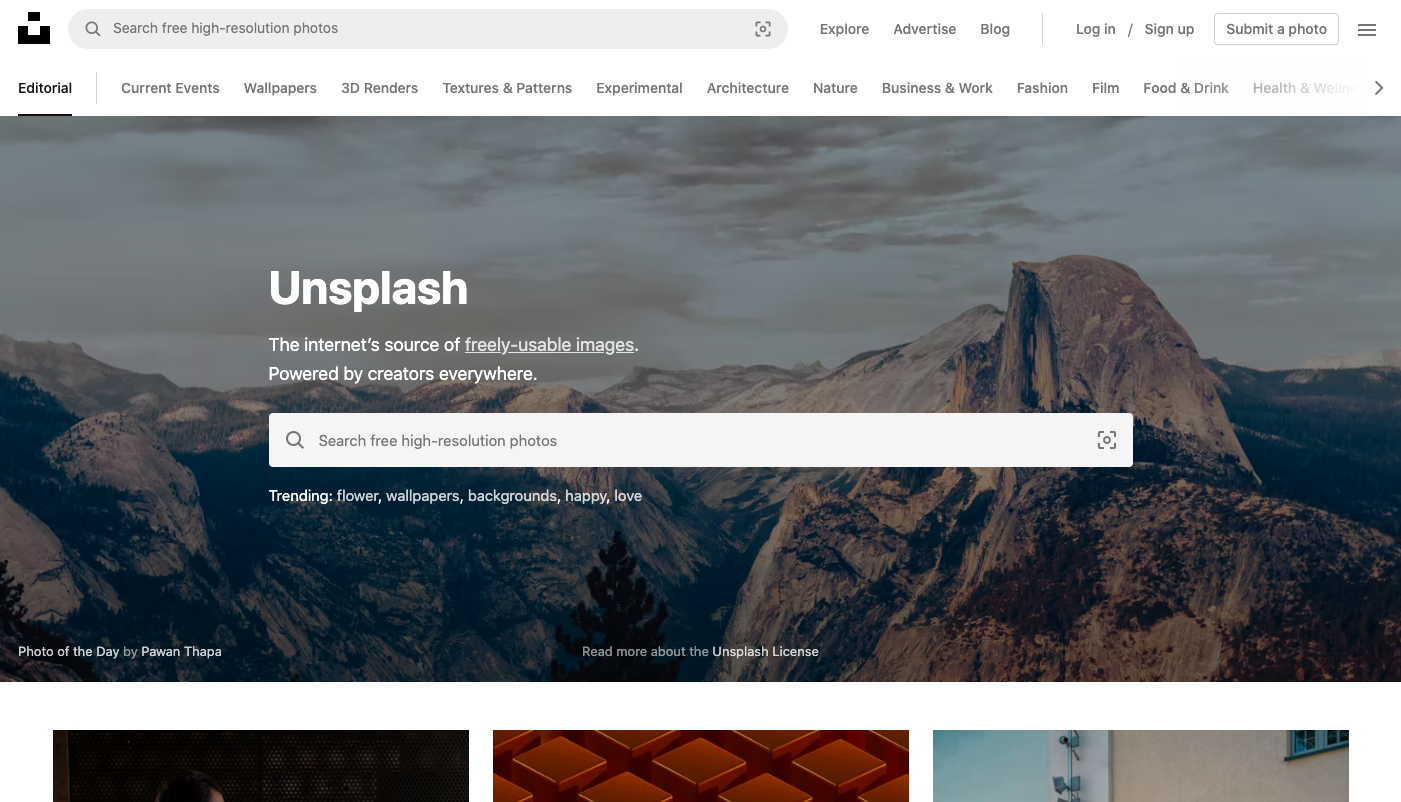
Task: Visit the Blog link
Action: click(x=995, y=29)
